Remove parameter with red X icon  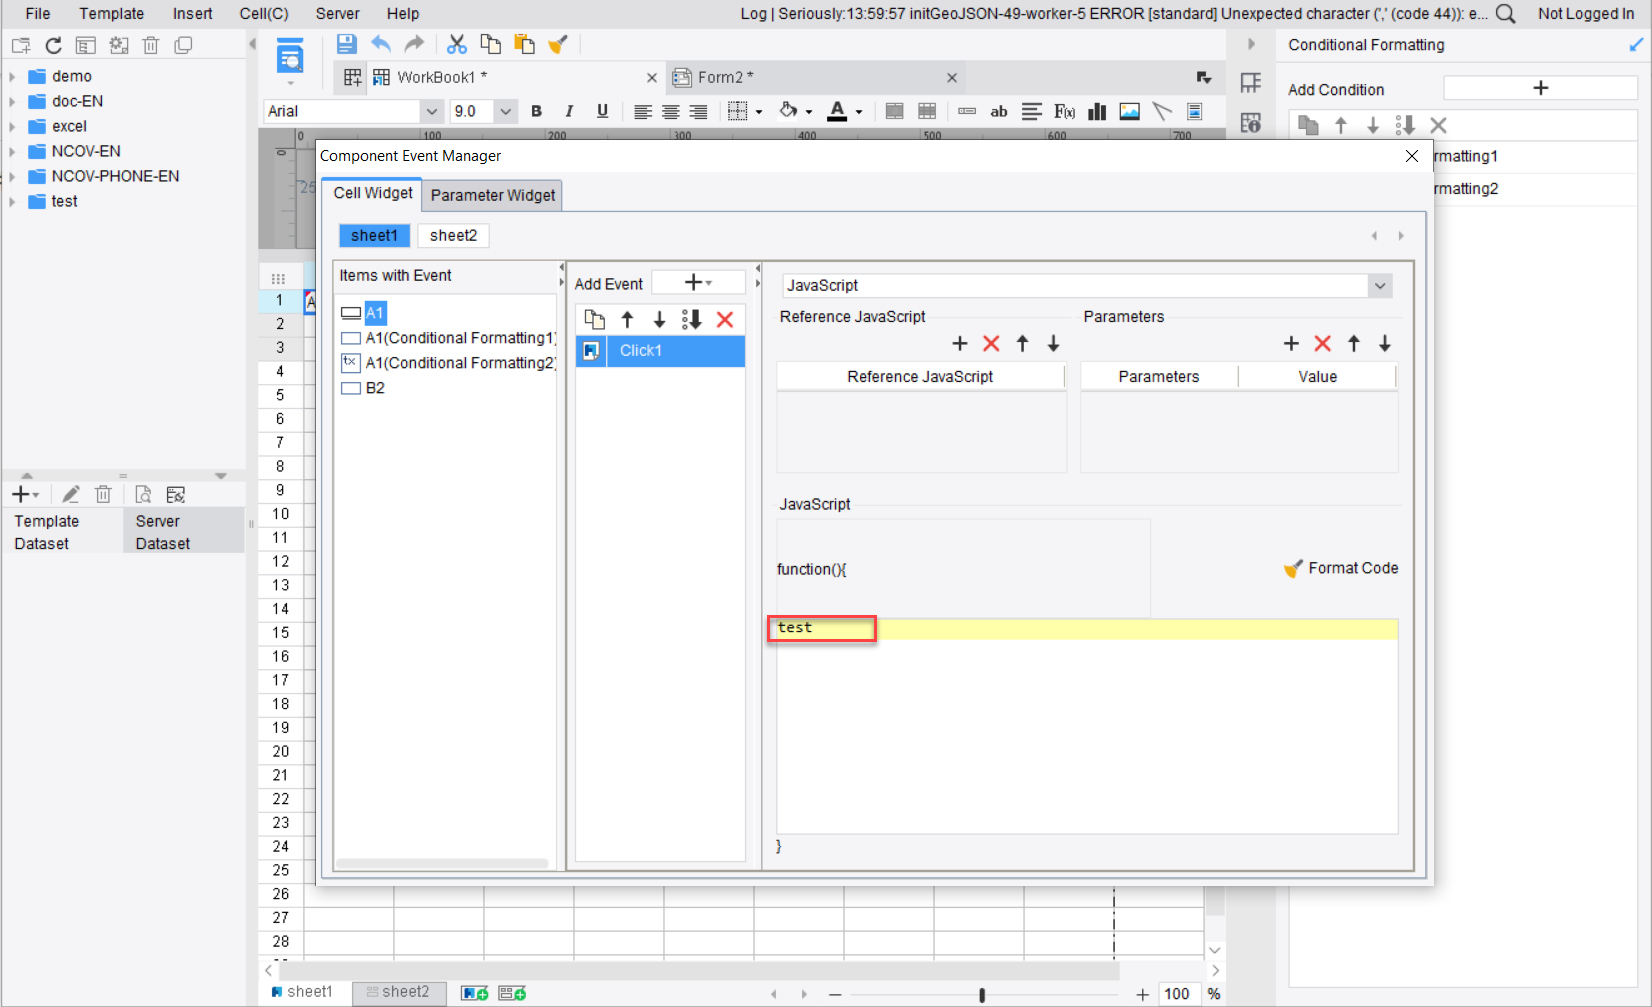click(1322, 344)
